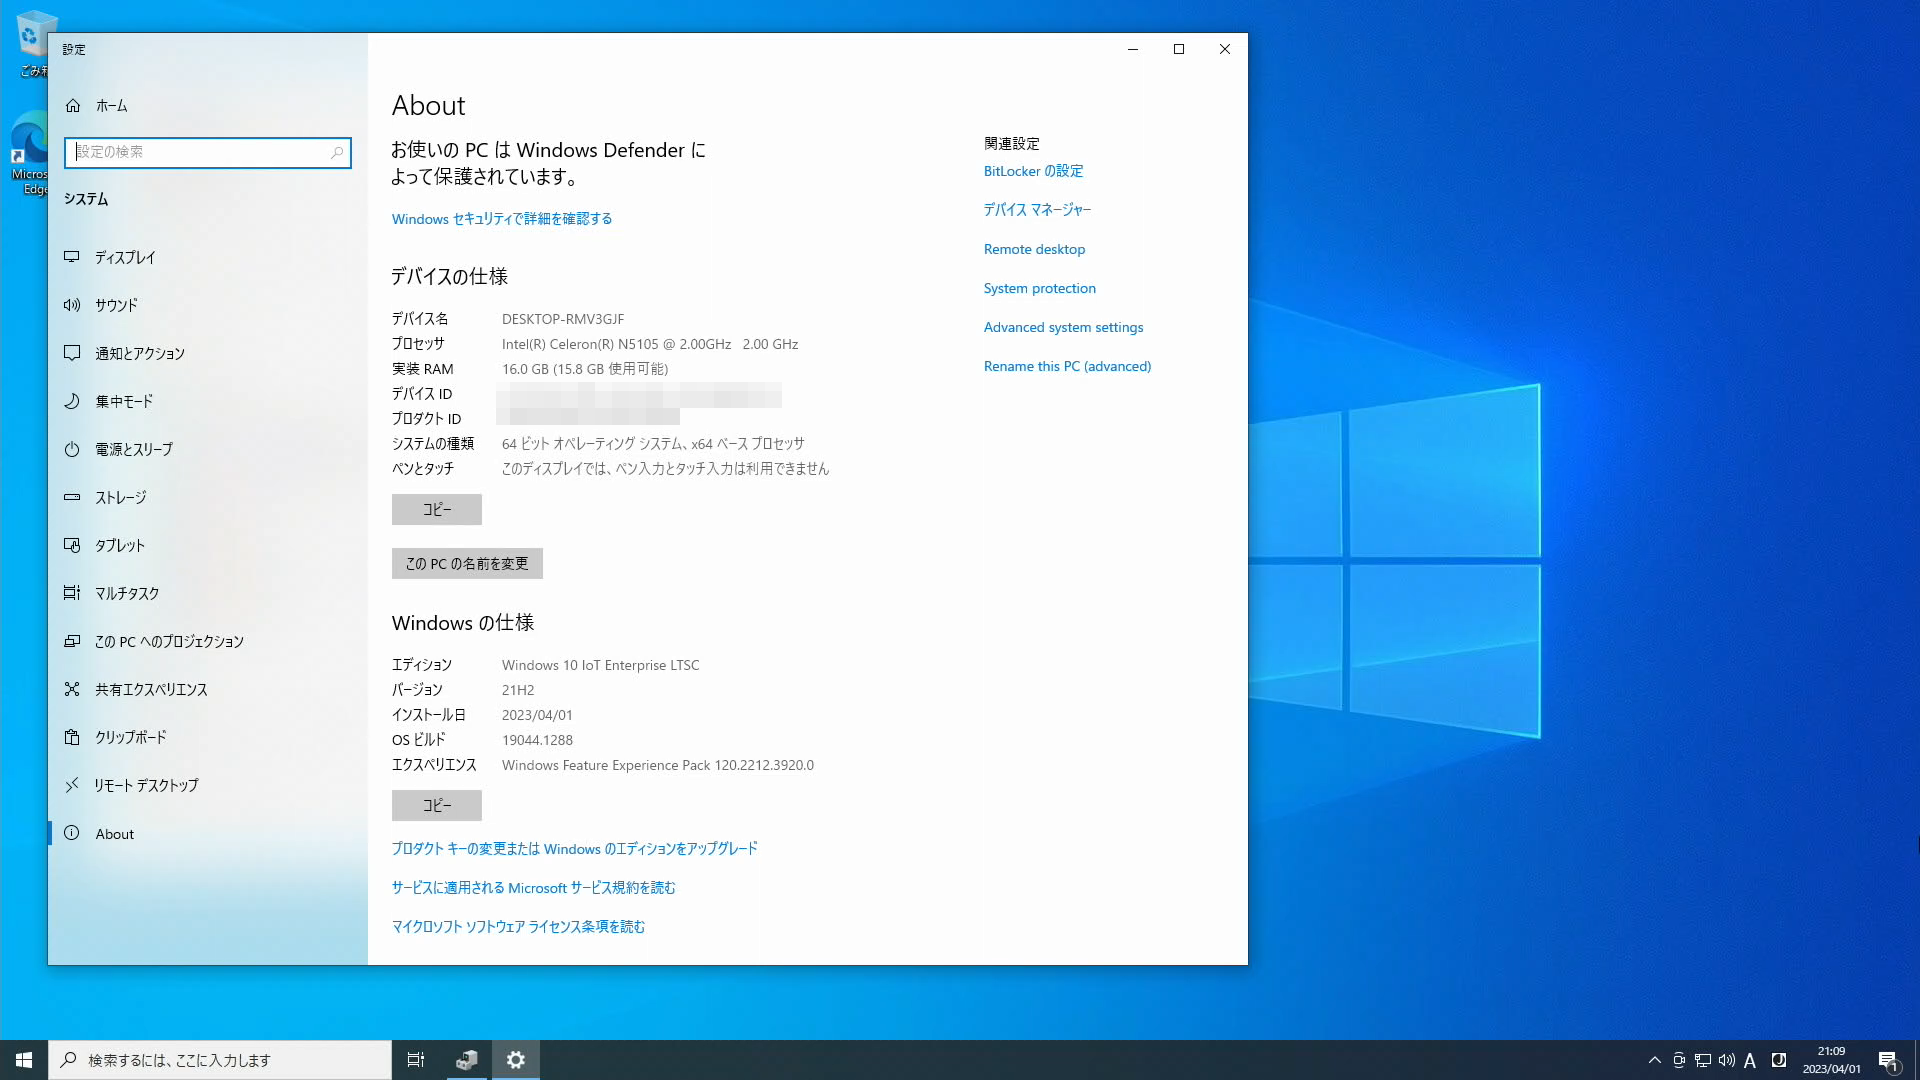The height and width of the screenshot is (1080, 1920).
Task: Open Microsoft Edge desktop shortcut
Action: click(30, 152)
